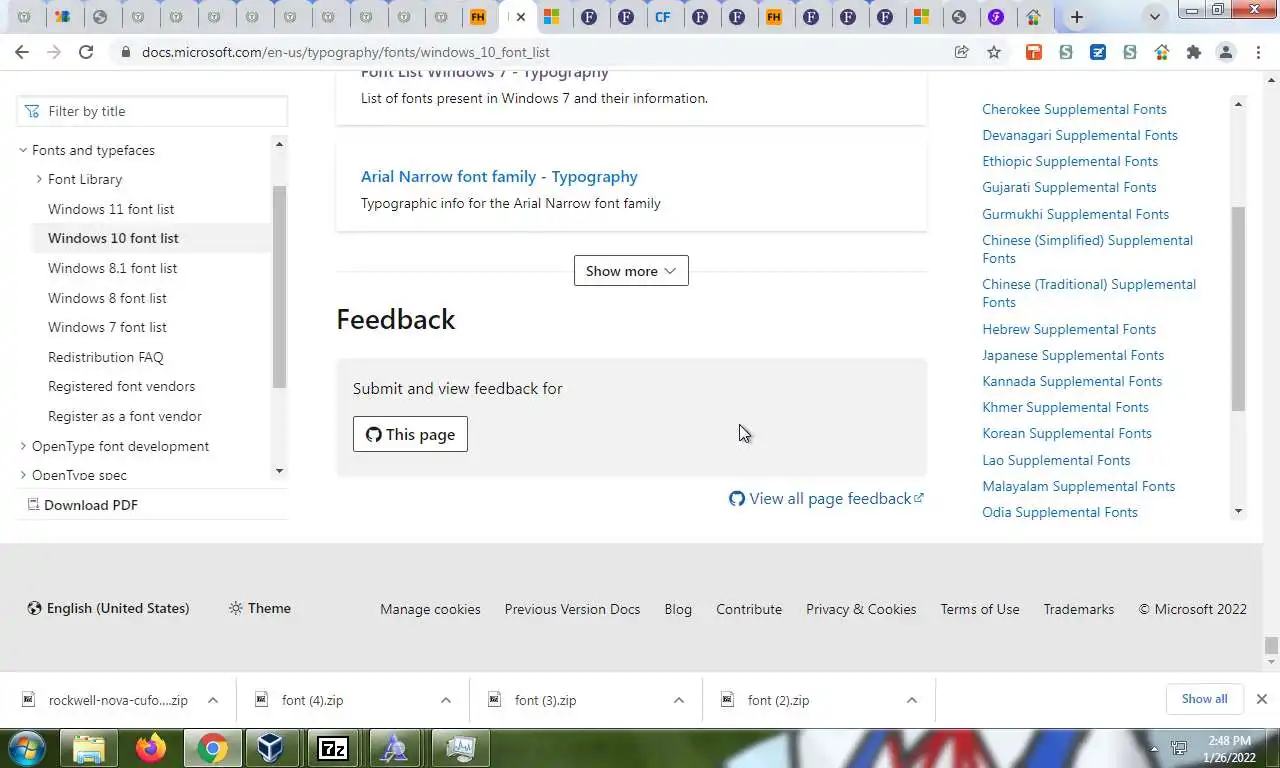Open Privacy & Cookies footer link
The height and width of the screenshot is (768, 1280).
pyautogui.click(x=861, y=609)
